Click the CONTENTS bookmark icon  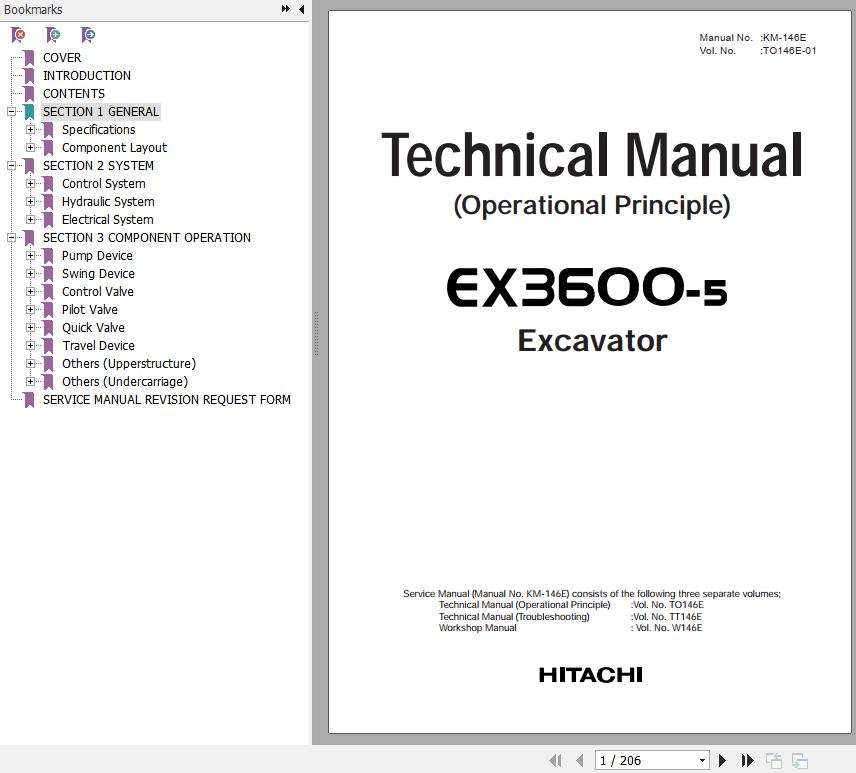pos(29,94)
